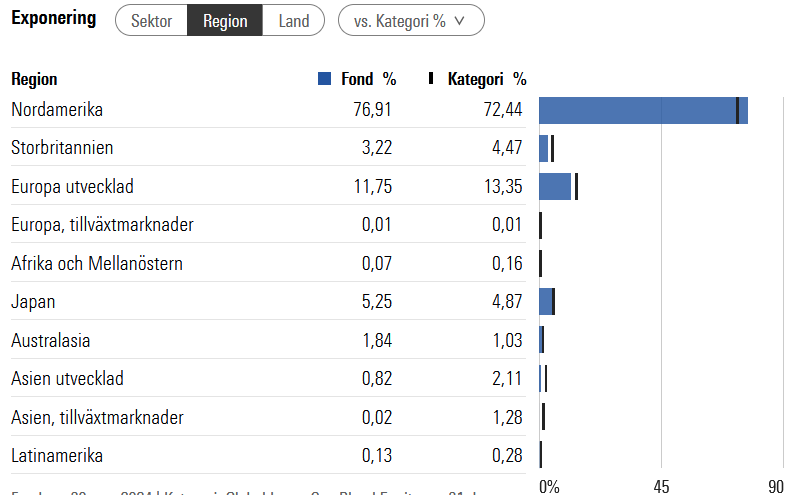Expand the vs. Kategori % dropdown

click(x=411, y=21)
